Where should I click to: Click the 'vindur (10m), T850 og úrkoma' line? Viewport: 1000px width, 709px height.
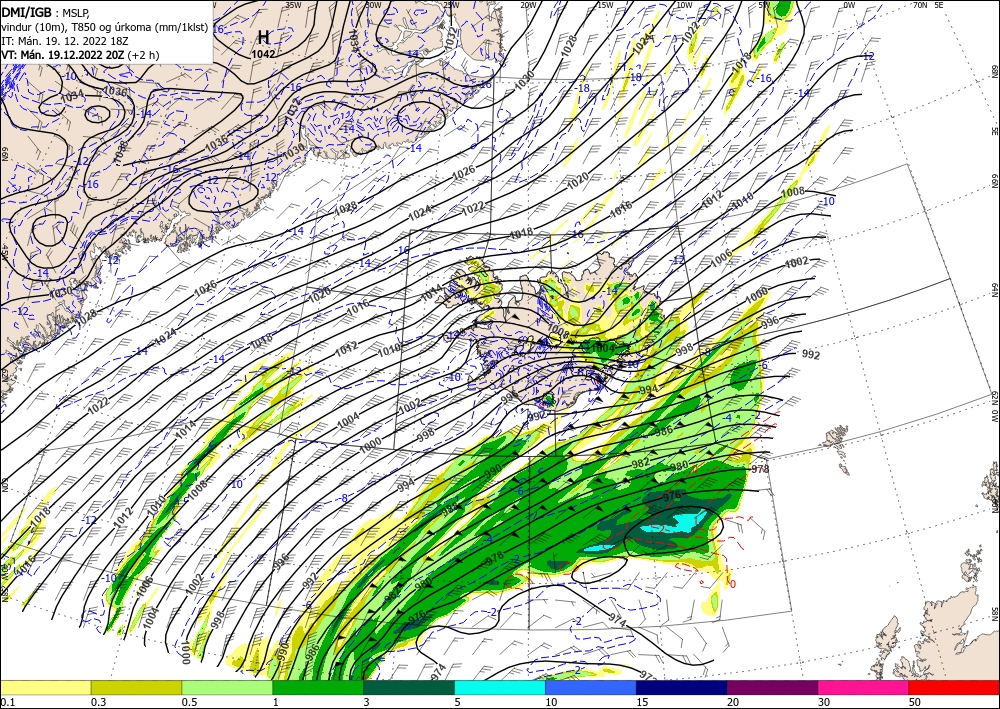[x=105, y=27]
